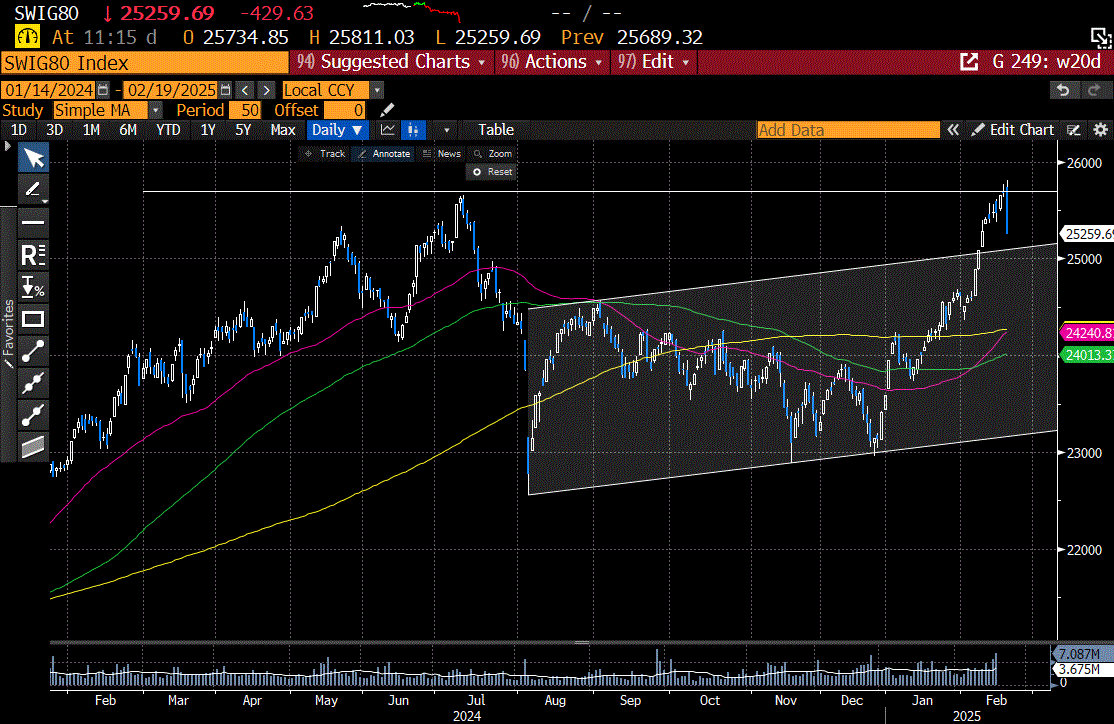Select Max time range
This screenshot has width=1114, height=724.
(283, 130)
